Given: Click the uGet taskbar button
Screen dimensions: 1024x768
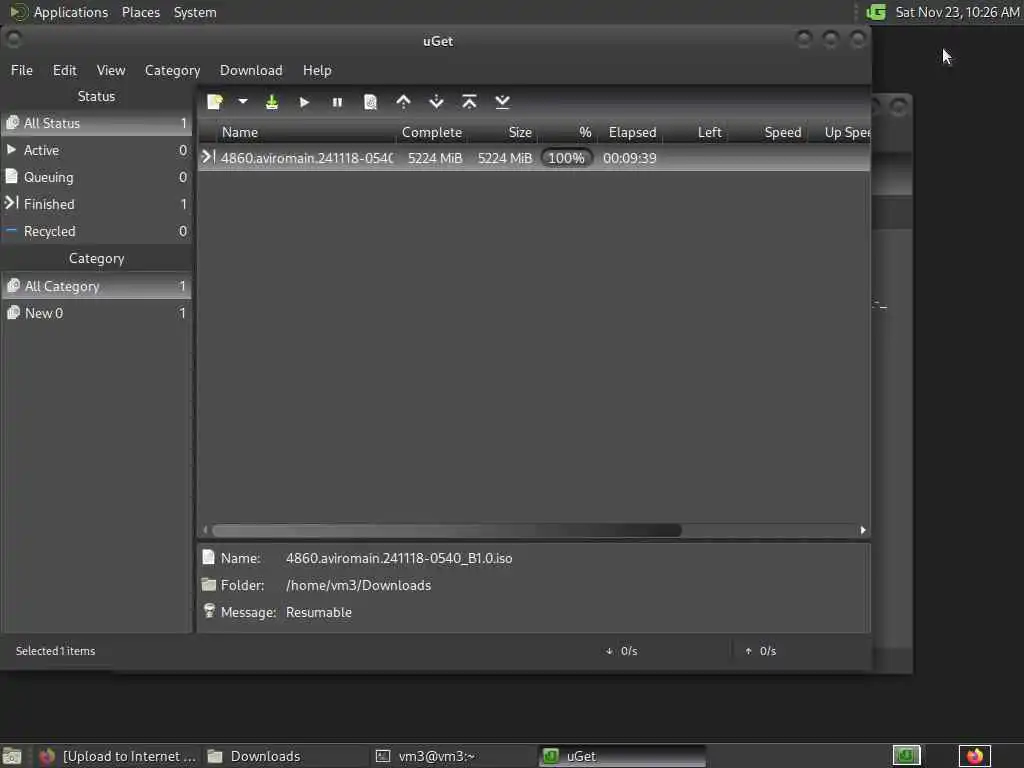Looking at the screenshot, I should 622,756.
